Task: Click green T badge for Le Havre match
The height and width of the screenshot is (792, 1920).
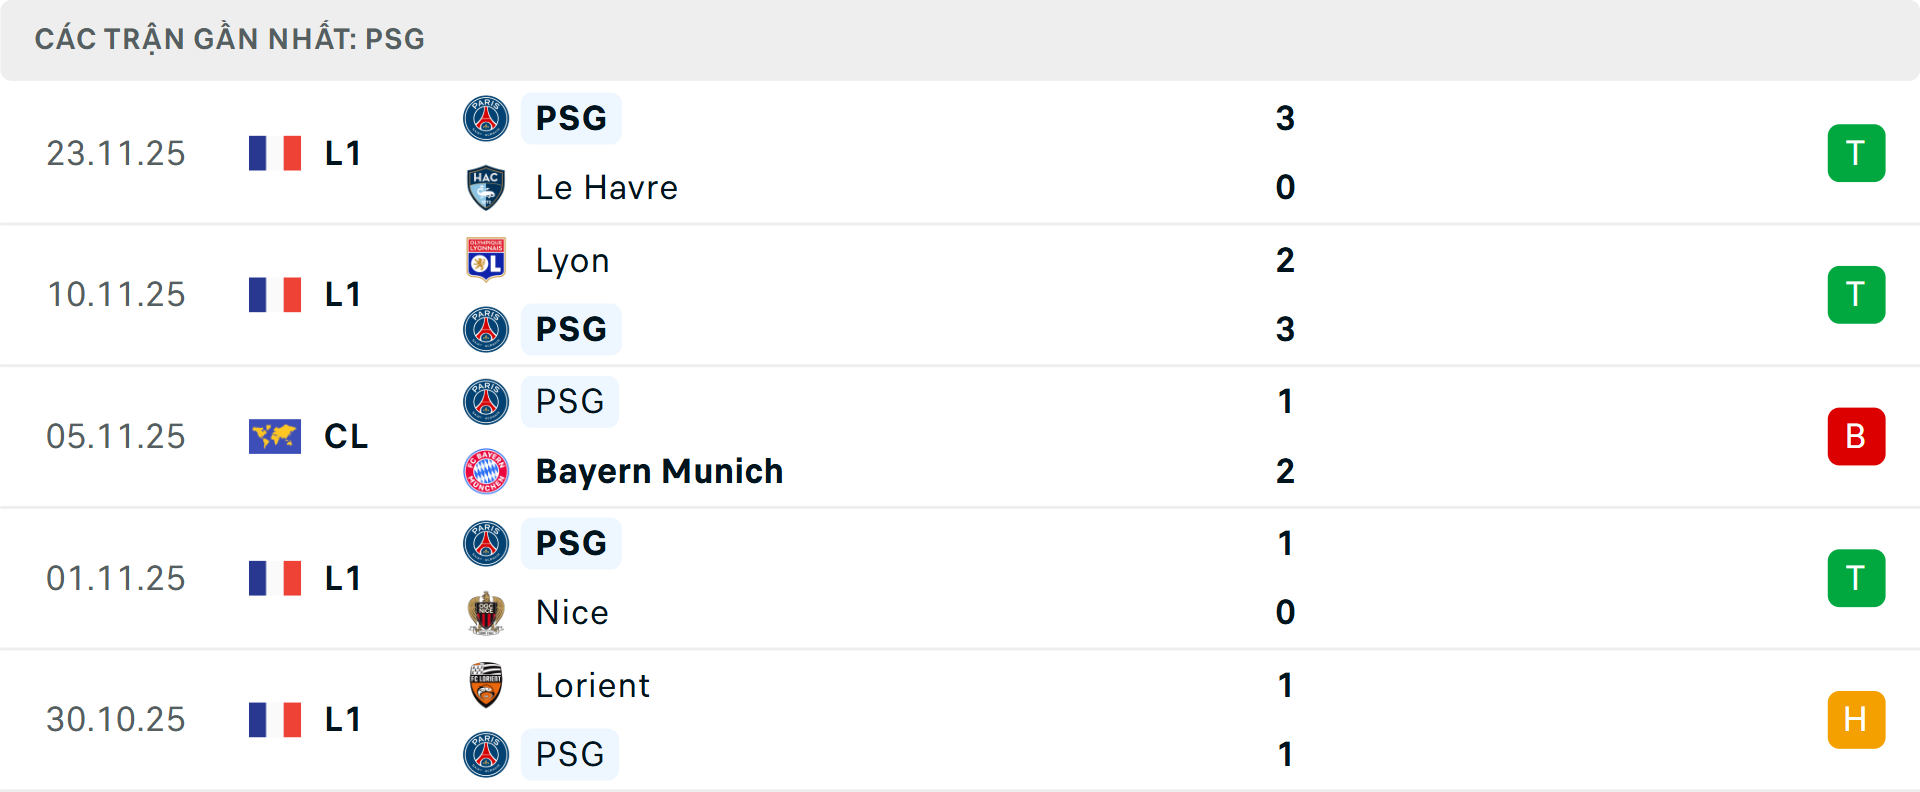Action: (x=1856, y=153)
